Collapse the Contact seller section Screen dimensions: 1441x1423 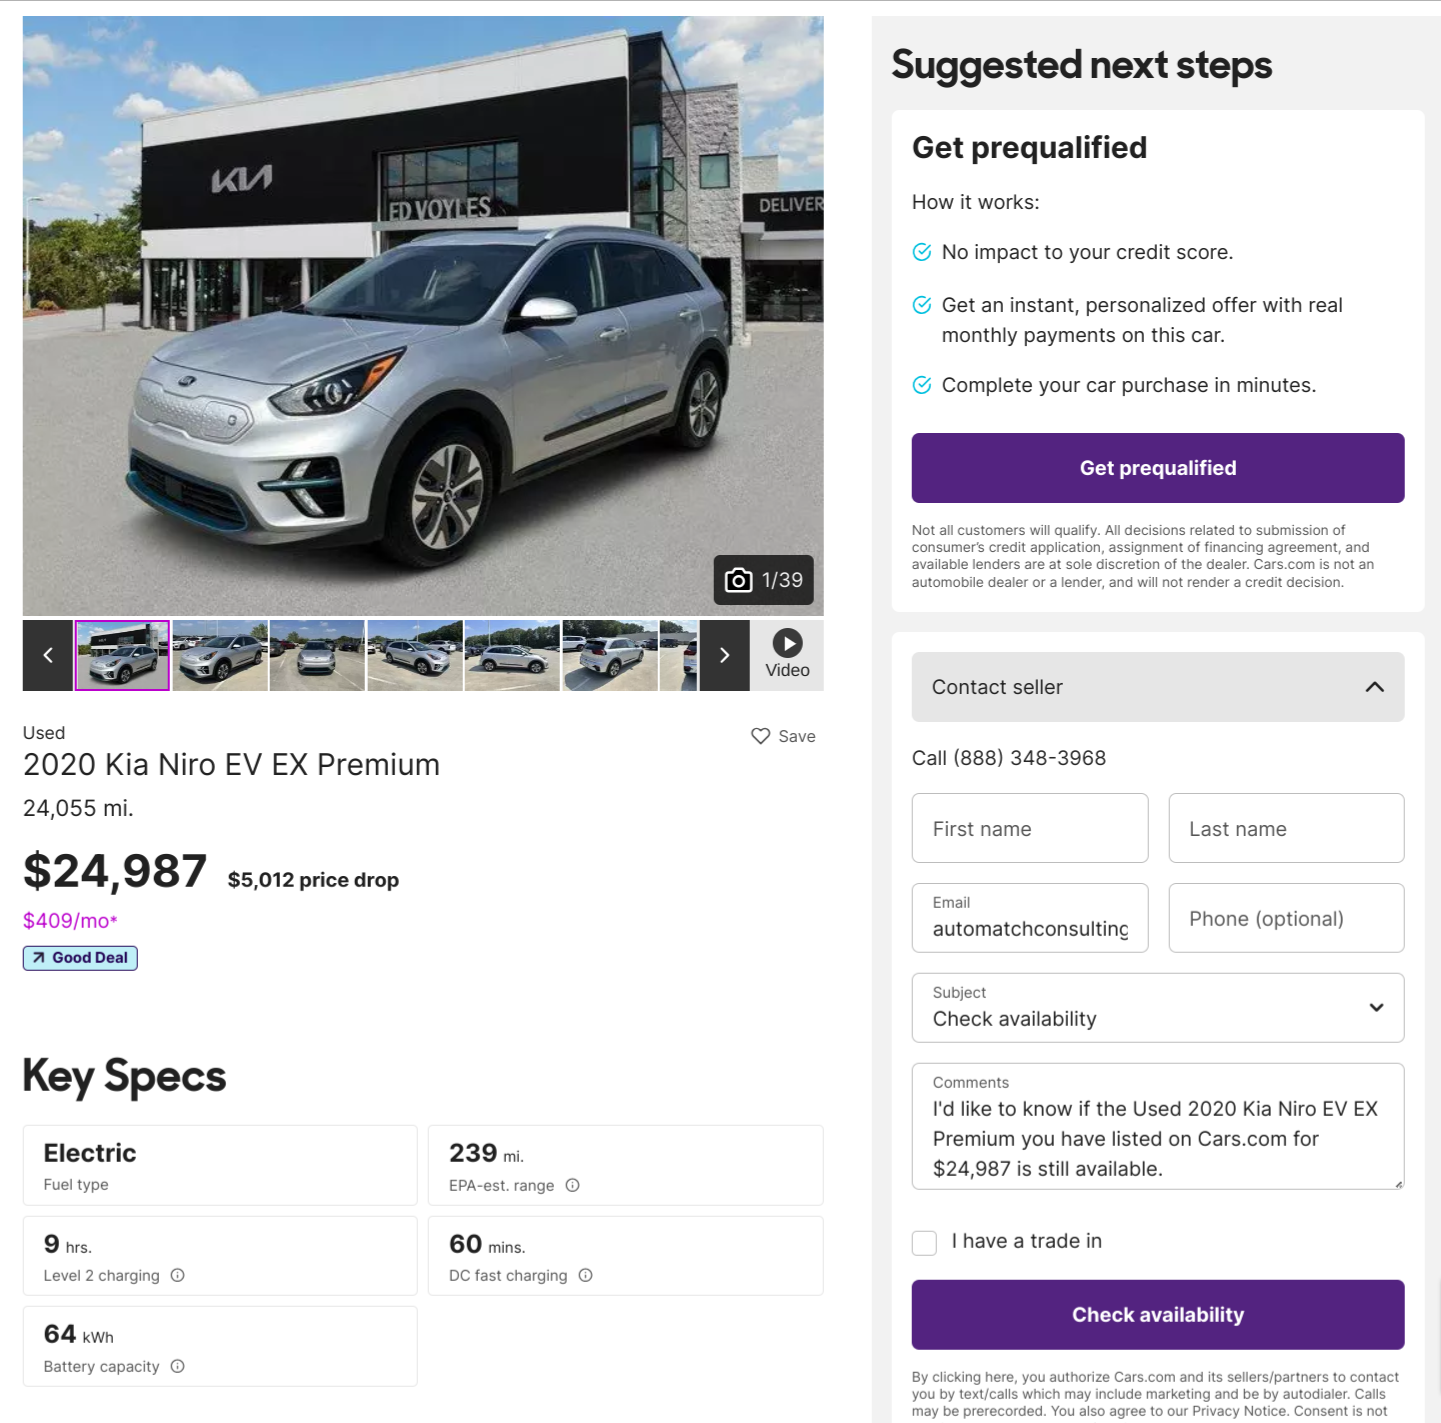pyautogui.click(x=1375, y=687)
